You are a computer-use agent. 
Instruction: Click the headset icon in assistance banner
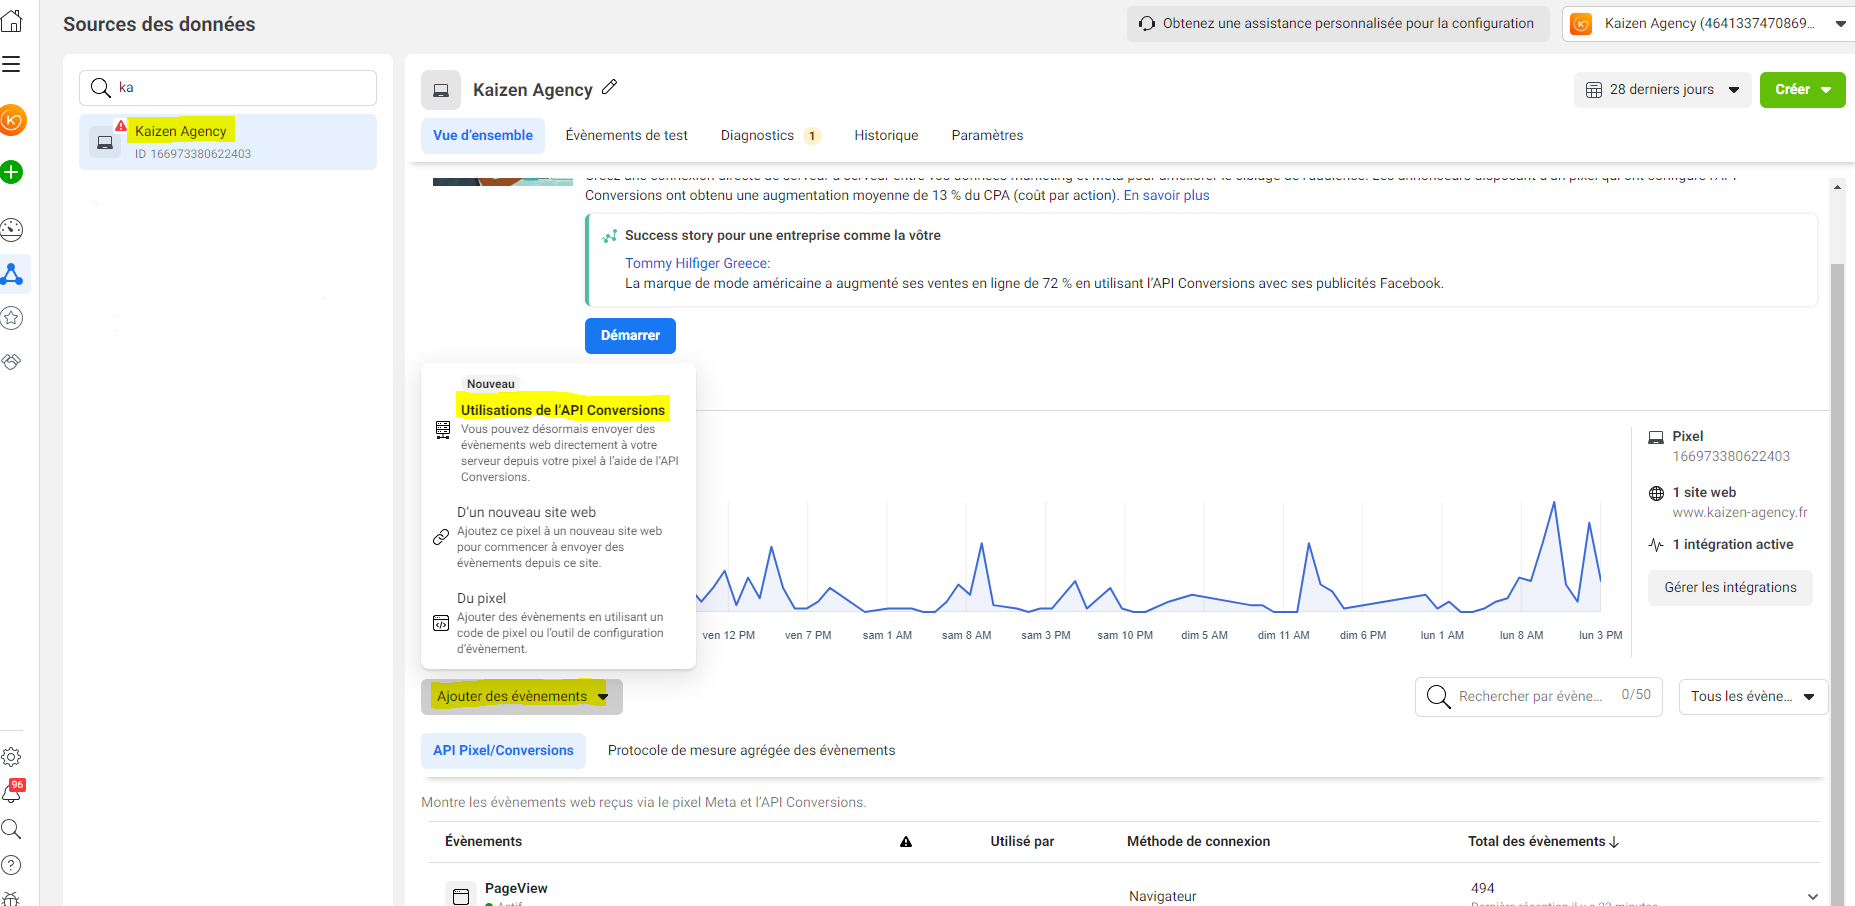point(1147,23)
